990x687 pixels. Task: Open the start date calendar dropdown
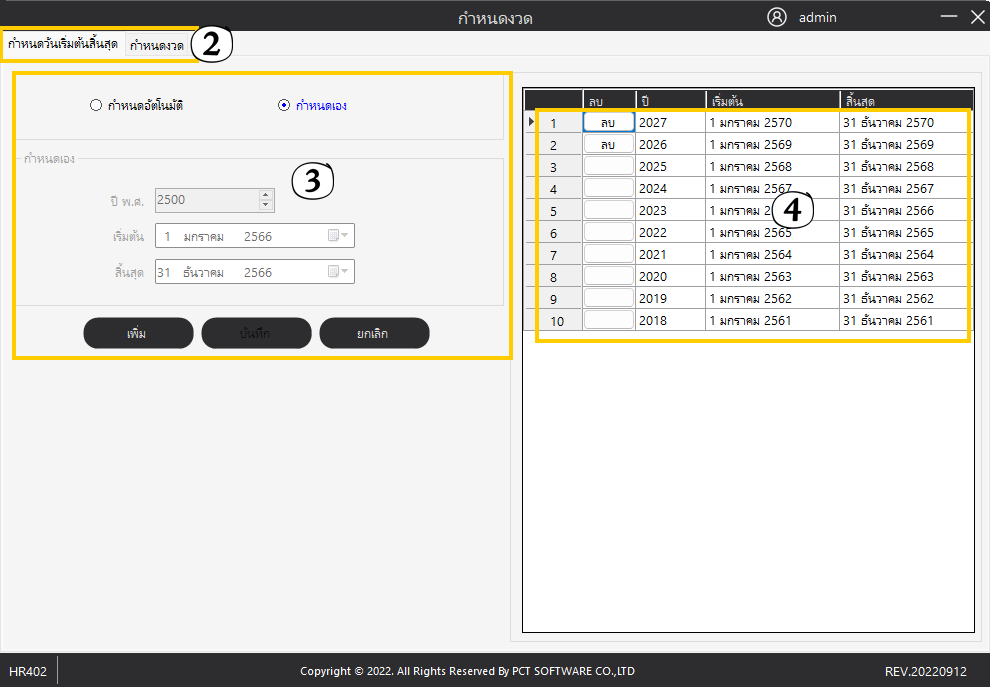pos(340,236)
